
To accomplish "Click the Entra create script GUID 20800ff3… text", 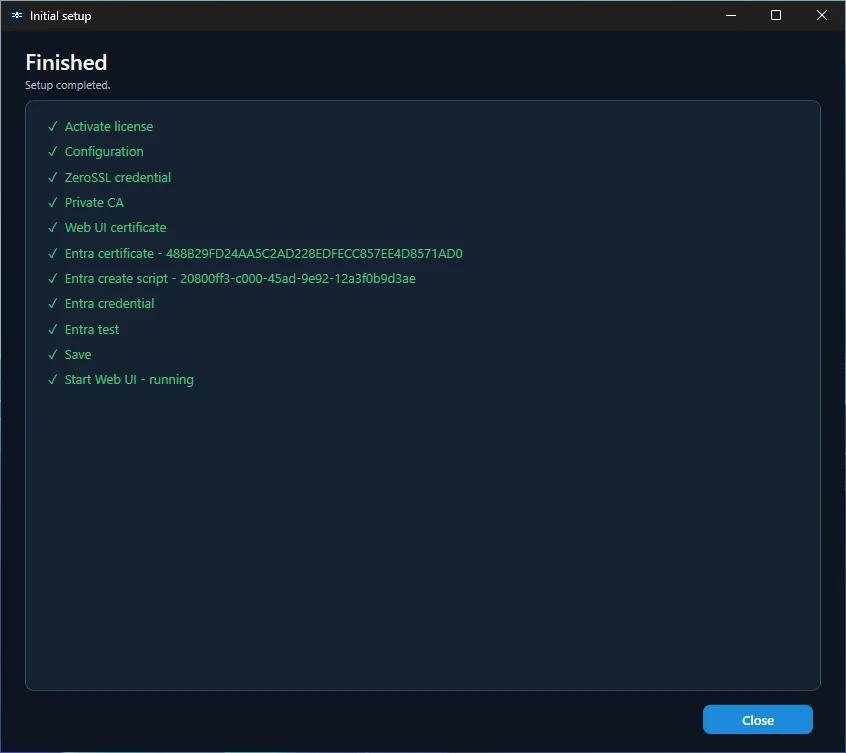I will (x=298, y=278).
